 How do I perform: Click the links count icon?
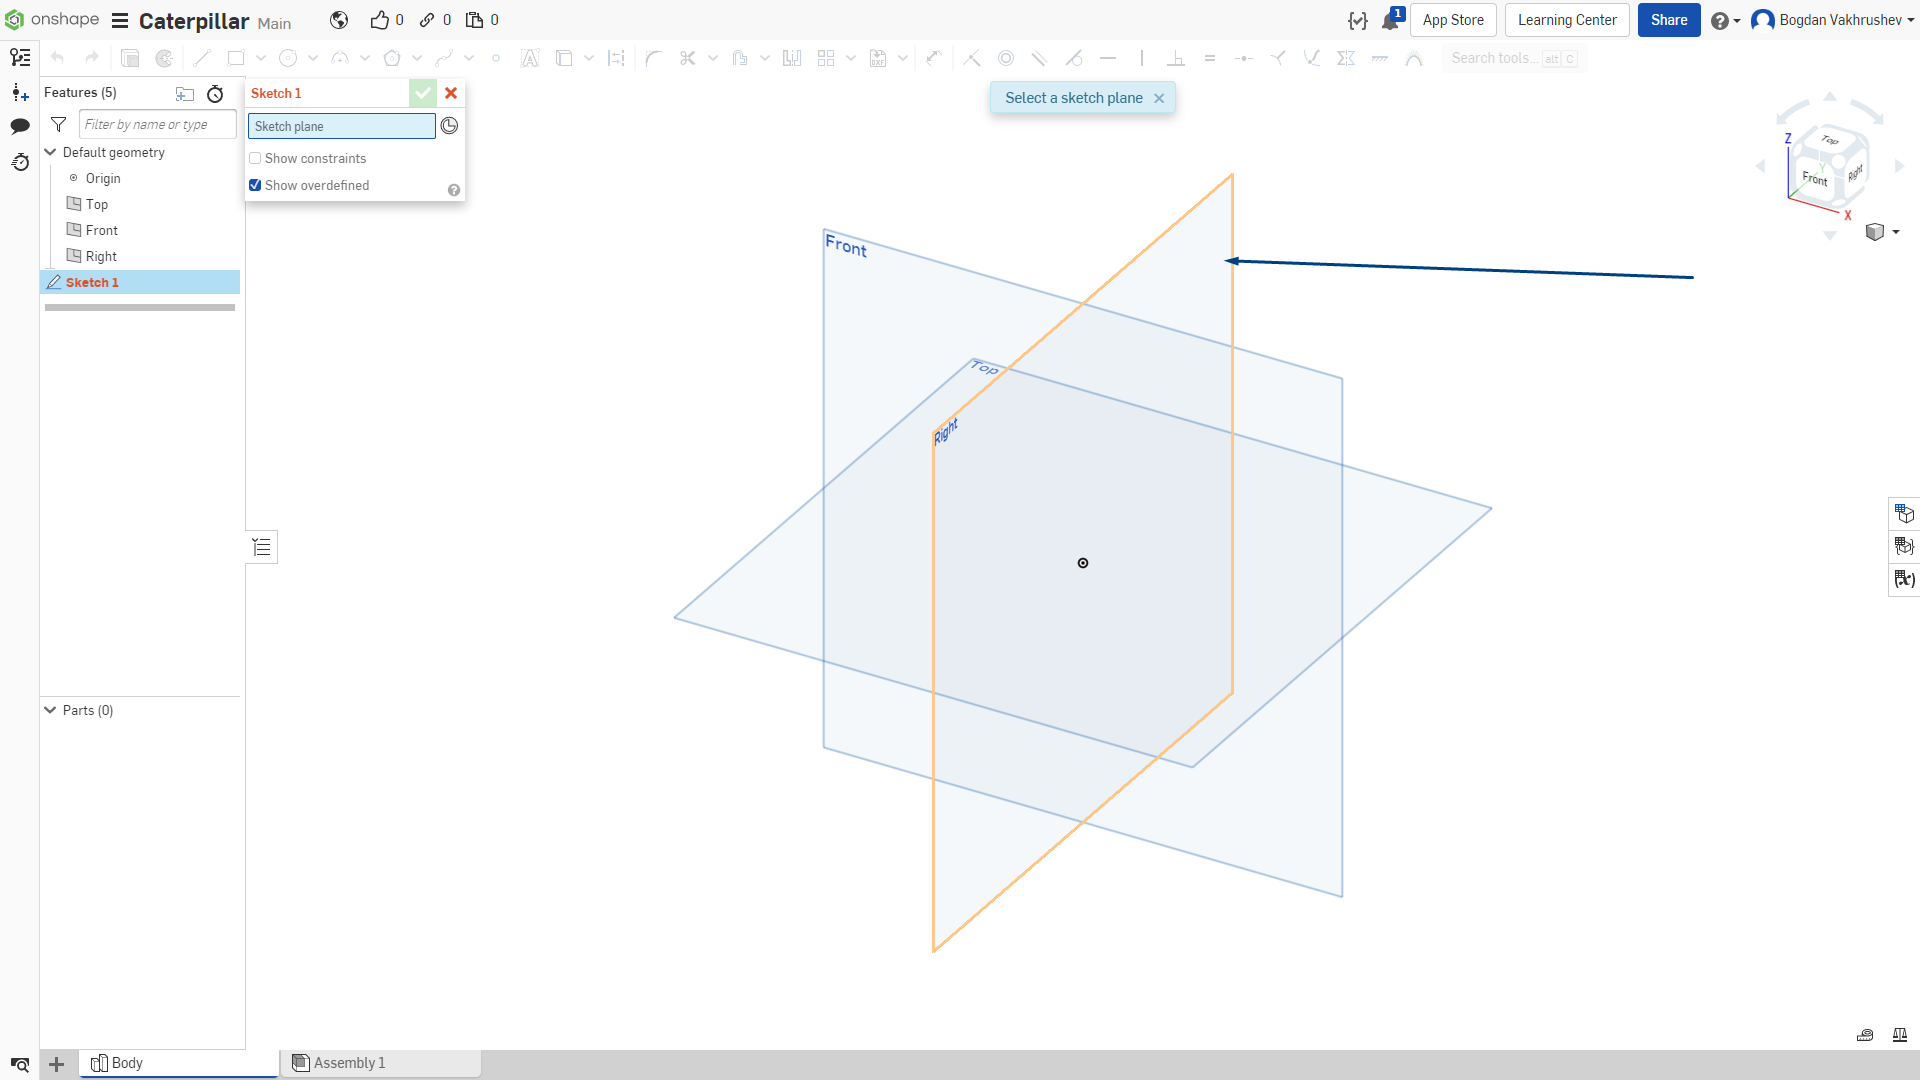coord(427,20)
